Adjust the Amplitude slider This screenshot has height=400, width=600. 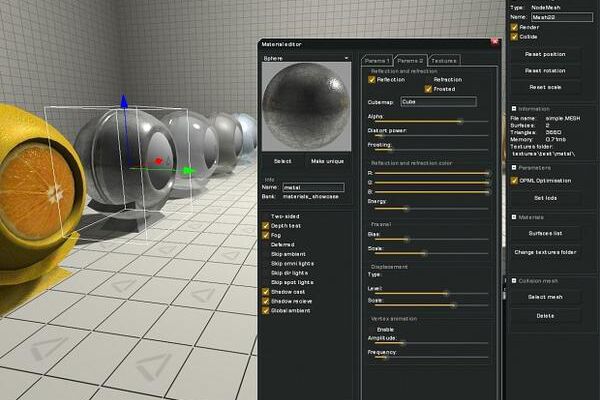(431, 343)
